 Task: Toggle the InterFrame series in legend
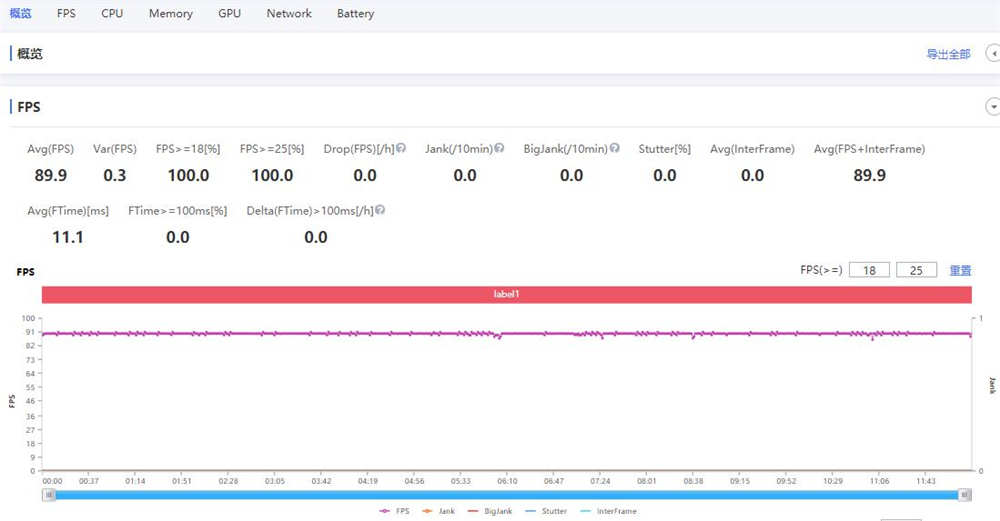[x=608, y=511]
